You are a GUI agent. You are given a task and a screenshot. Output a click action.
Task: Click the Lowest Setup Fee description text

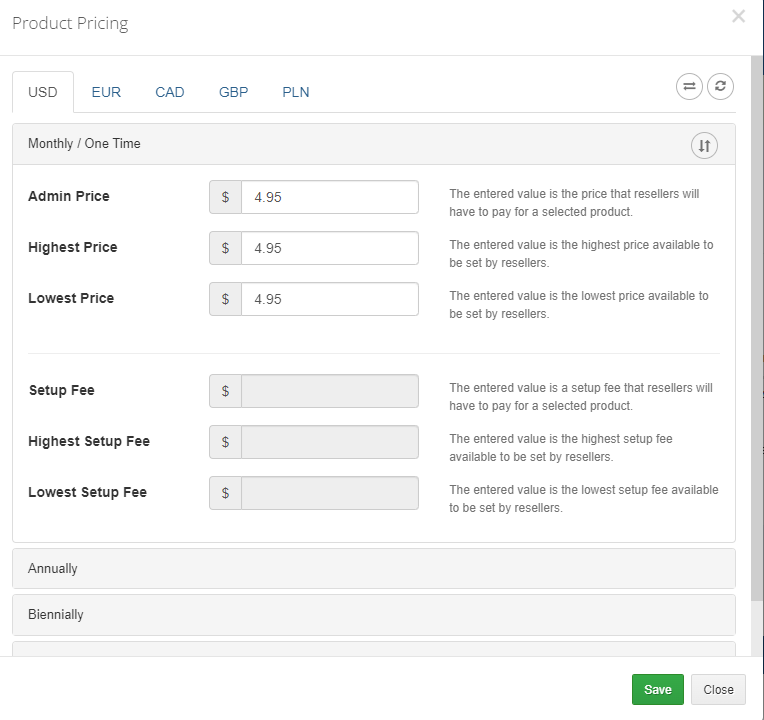[584, 499]
